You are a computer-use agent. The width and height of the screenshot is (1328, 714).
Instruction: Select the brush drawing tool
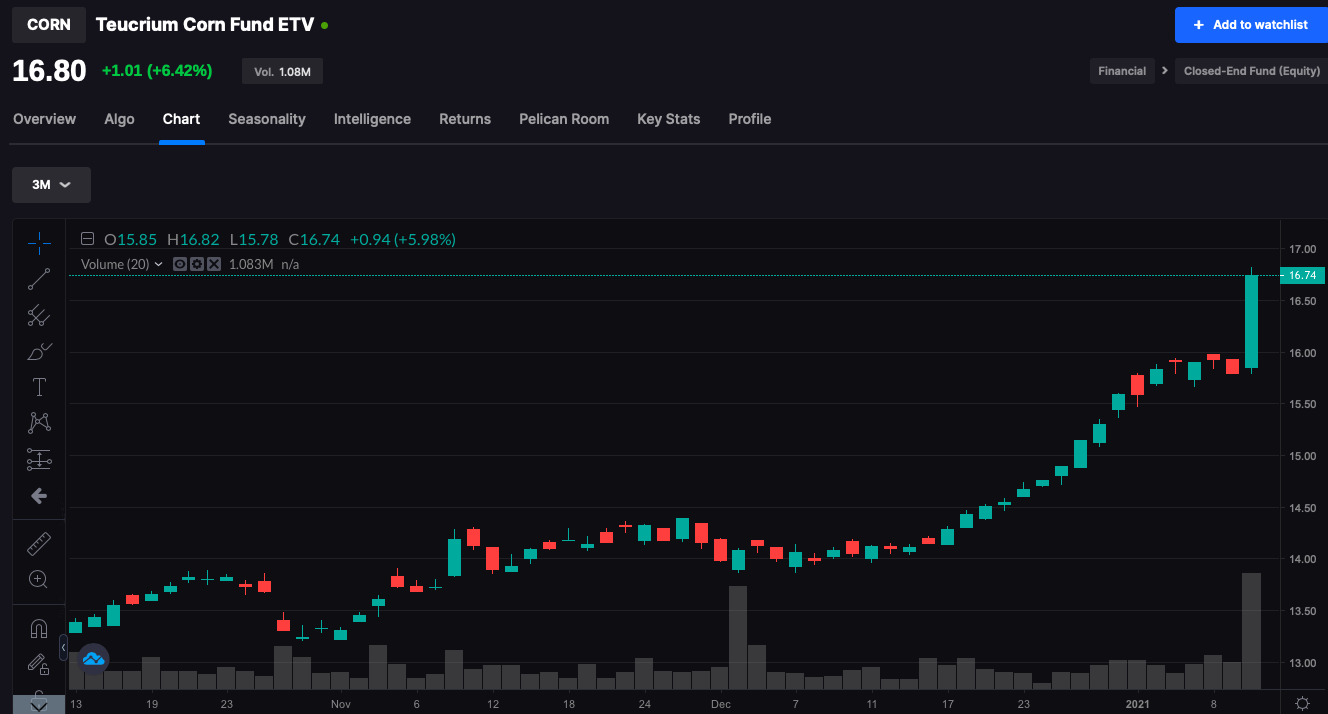click(x=39, y=351)
